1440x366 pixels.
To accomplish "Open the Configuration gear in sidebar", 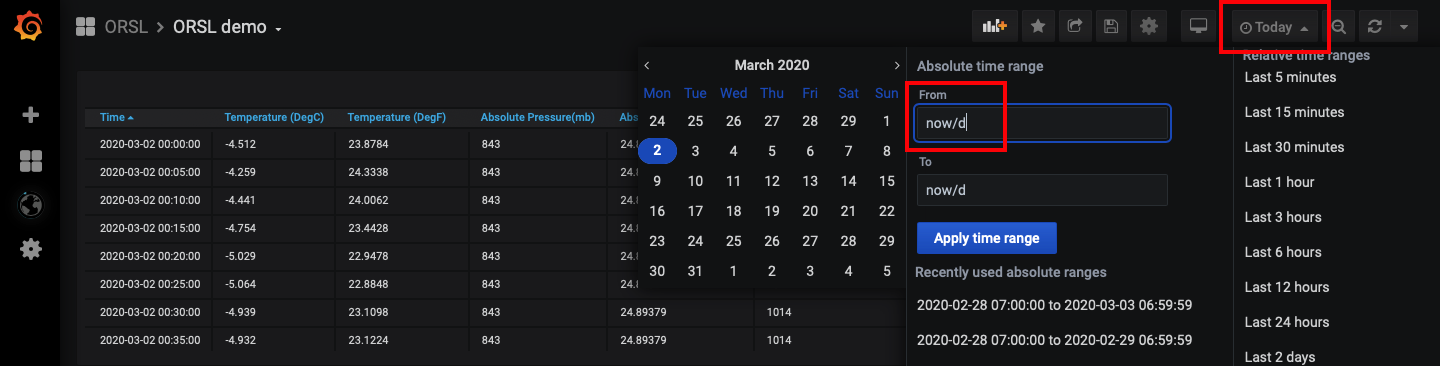I will point(30,248).
